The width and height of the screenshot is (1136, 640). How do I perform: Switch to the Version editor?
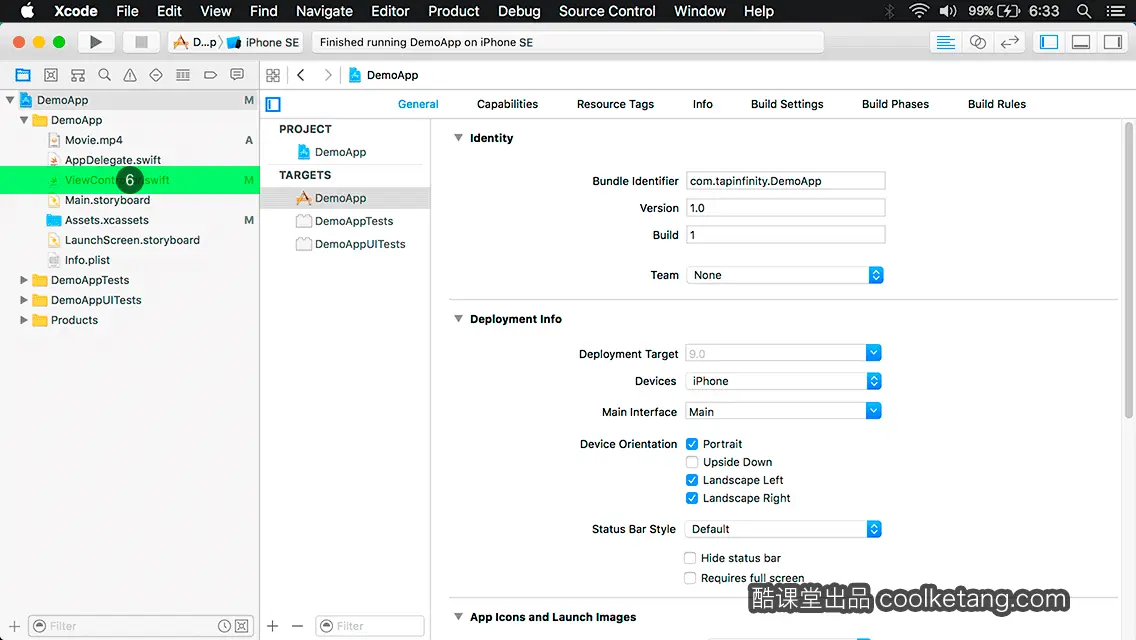[1009, 42]
